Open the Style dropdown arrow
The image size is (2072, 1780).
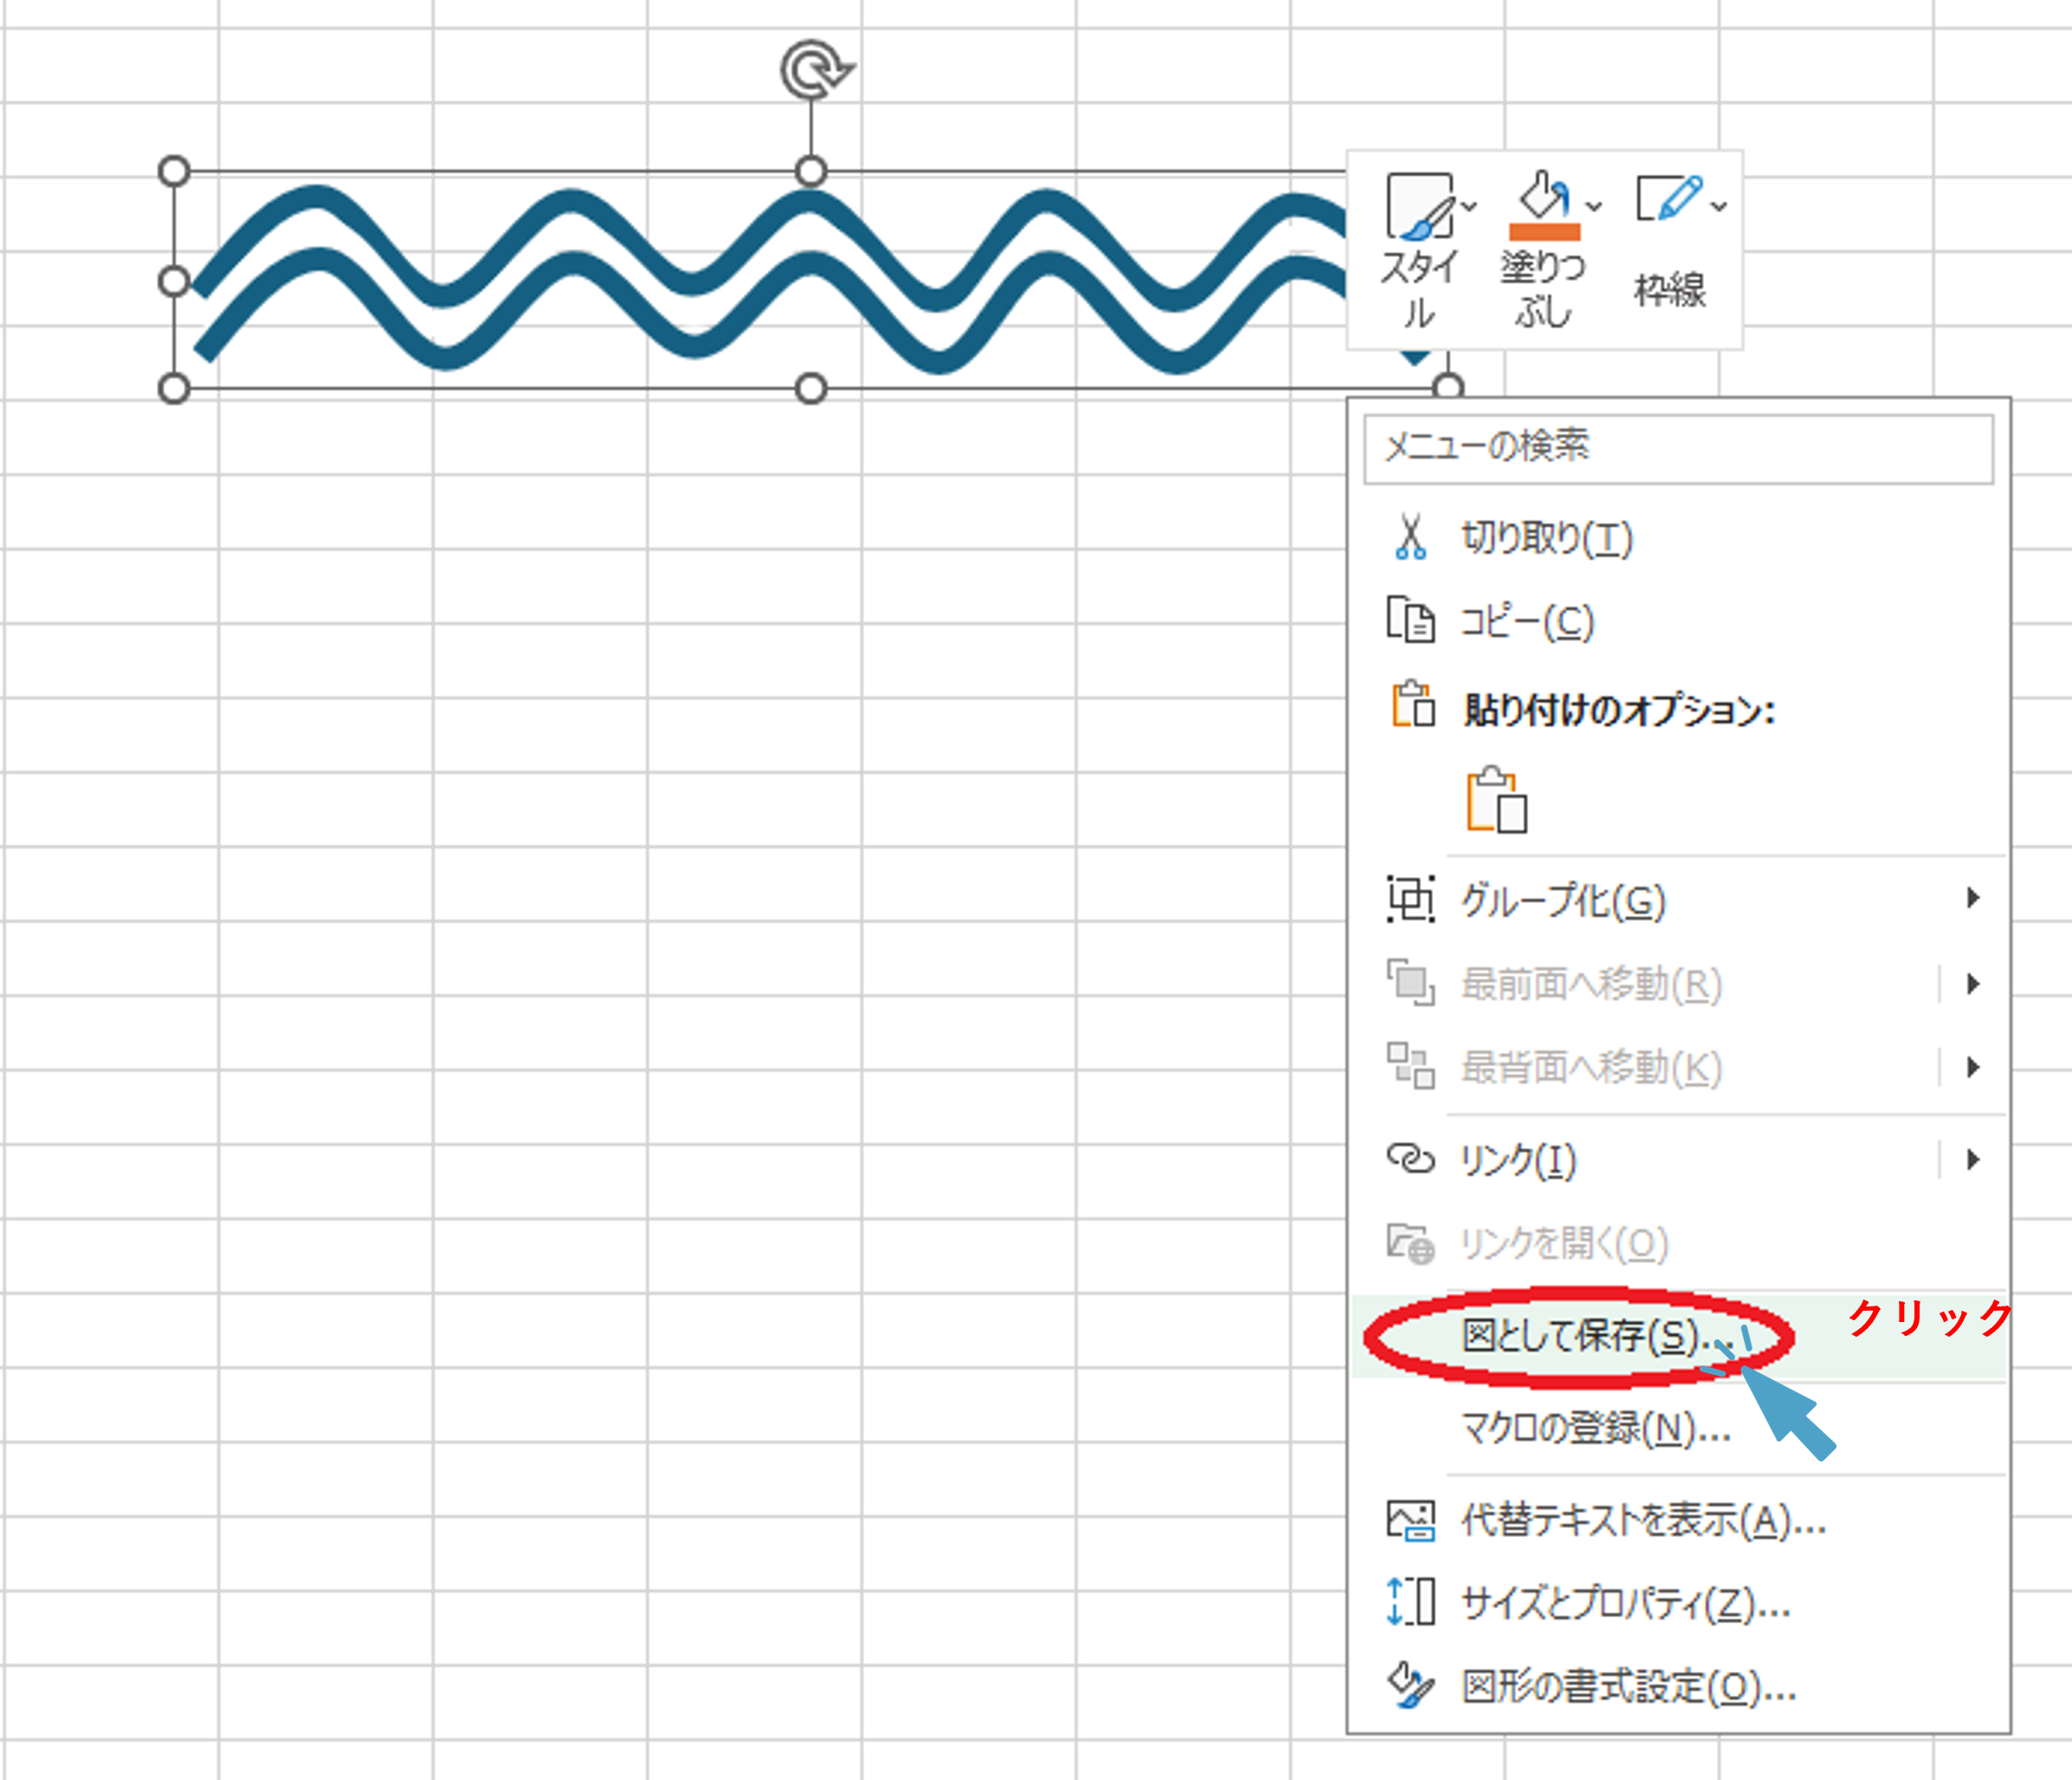1469,207
